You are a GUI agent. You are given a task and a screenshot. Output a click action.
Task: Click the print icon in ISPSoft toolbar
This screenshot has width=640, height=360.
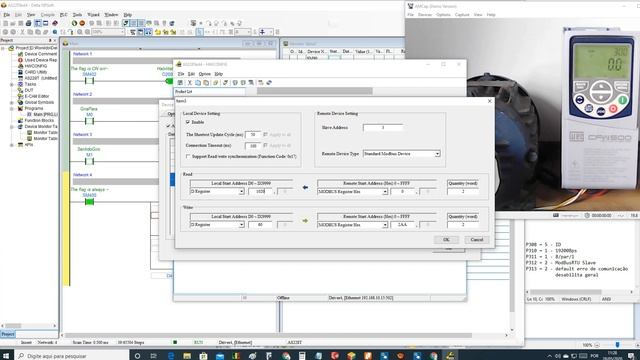(29, 23)
